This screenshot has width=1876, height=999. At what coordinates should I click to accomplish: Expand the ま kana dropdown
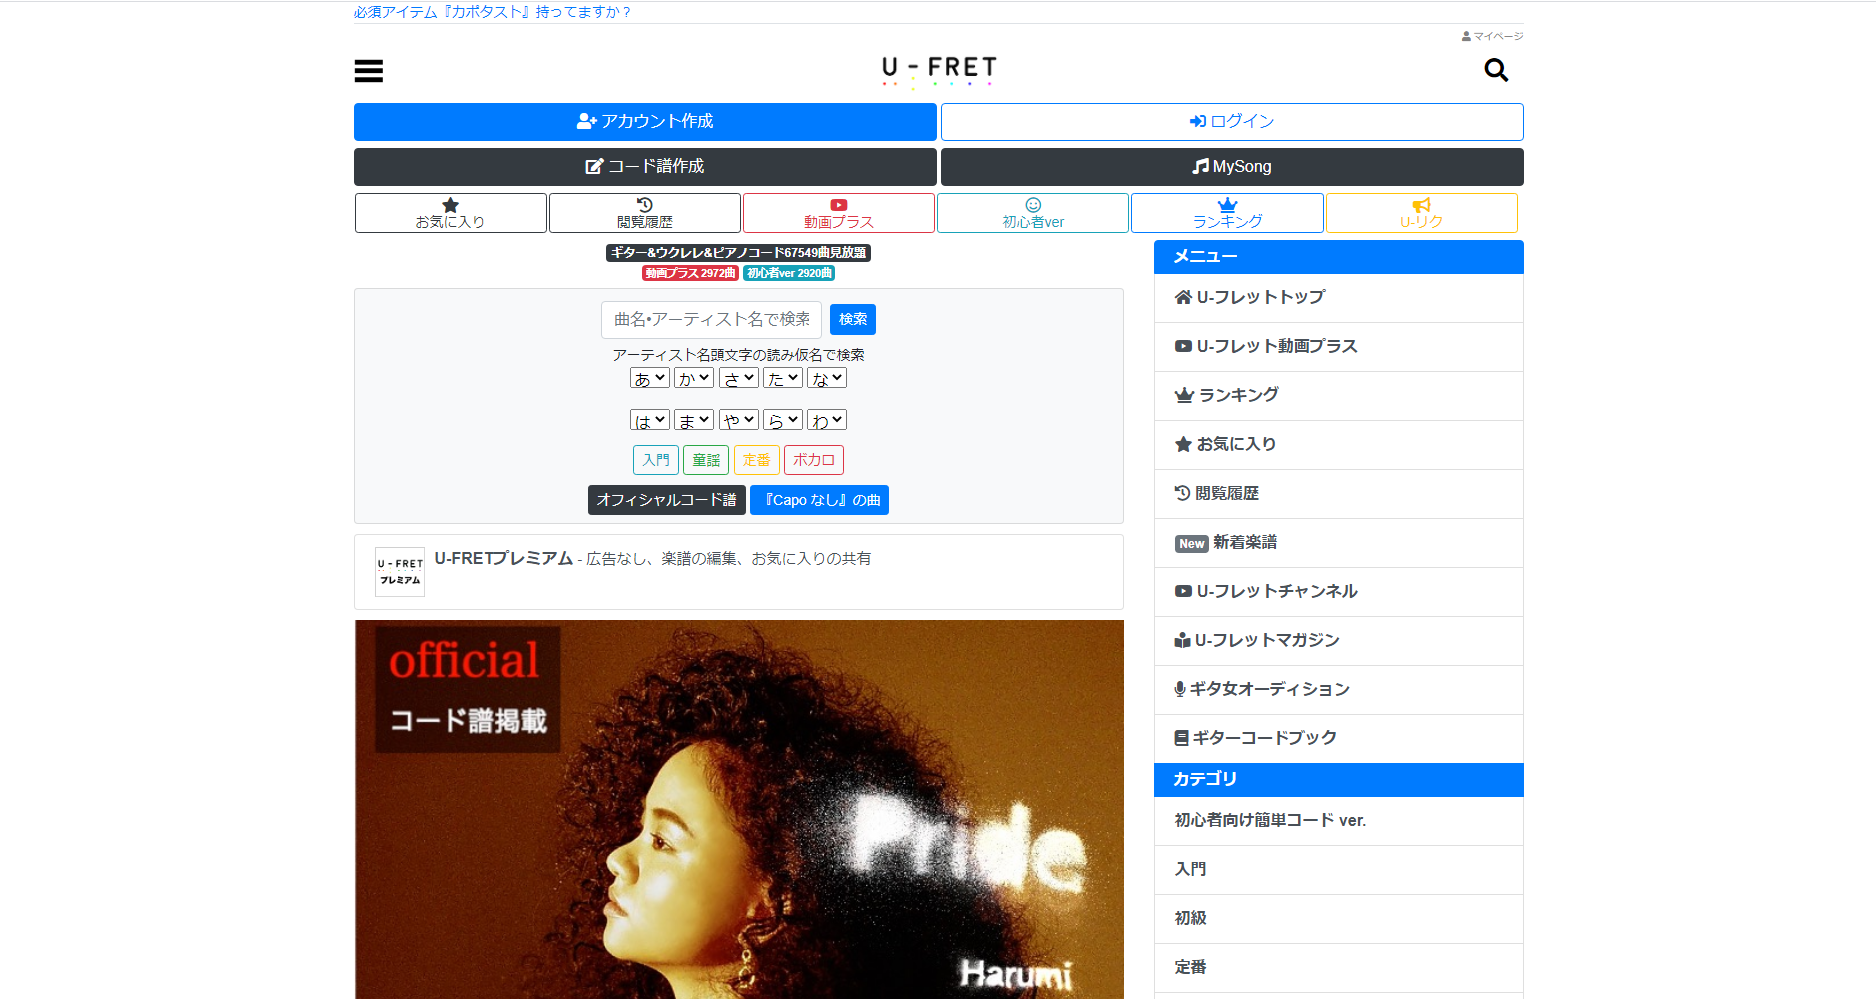(x=694, y=419)
